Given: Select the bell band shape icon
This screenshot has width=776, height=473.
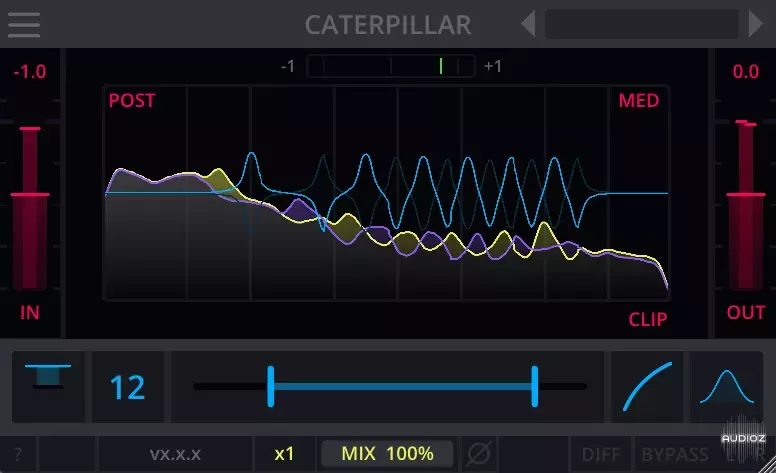Looking at the screenshot, I should (727, 386).
